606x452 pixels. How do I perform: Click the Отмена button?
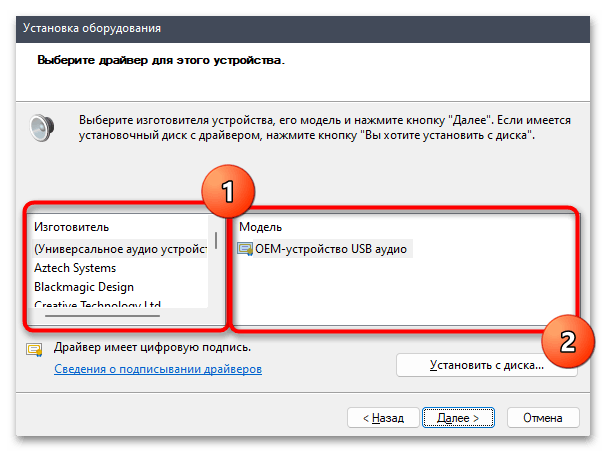[543, 418]
